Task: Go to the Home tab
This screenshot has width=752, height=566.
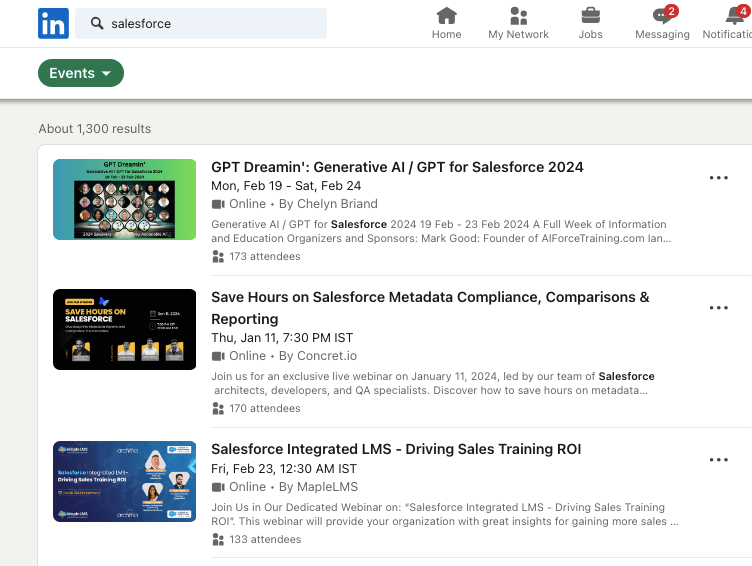Action: click(x=446, y=23)
